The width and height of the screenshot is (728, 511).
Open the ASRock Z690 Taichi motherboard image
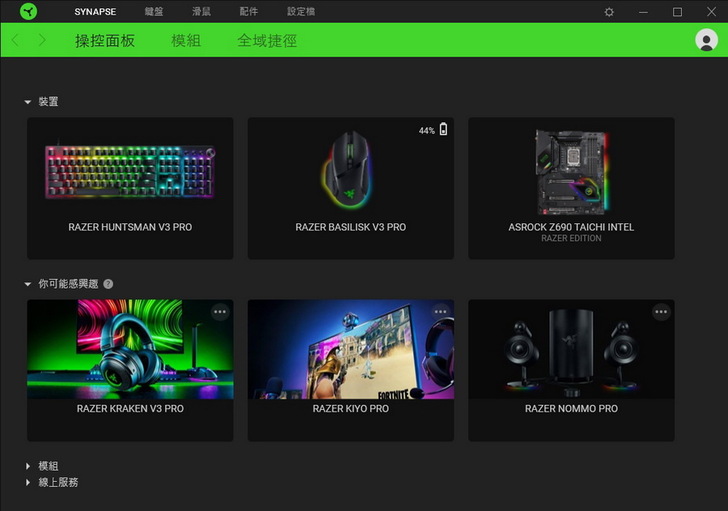[572, 171]
